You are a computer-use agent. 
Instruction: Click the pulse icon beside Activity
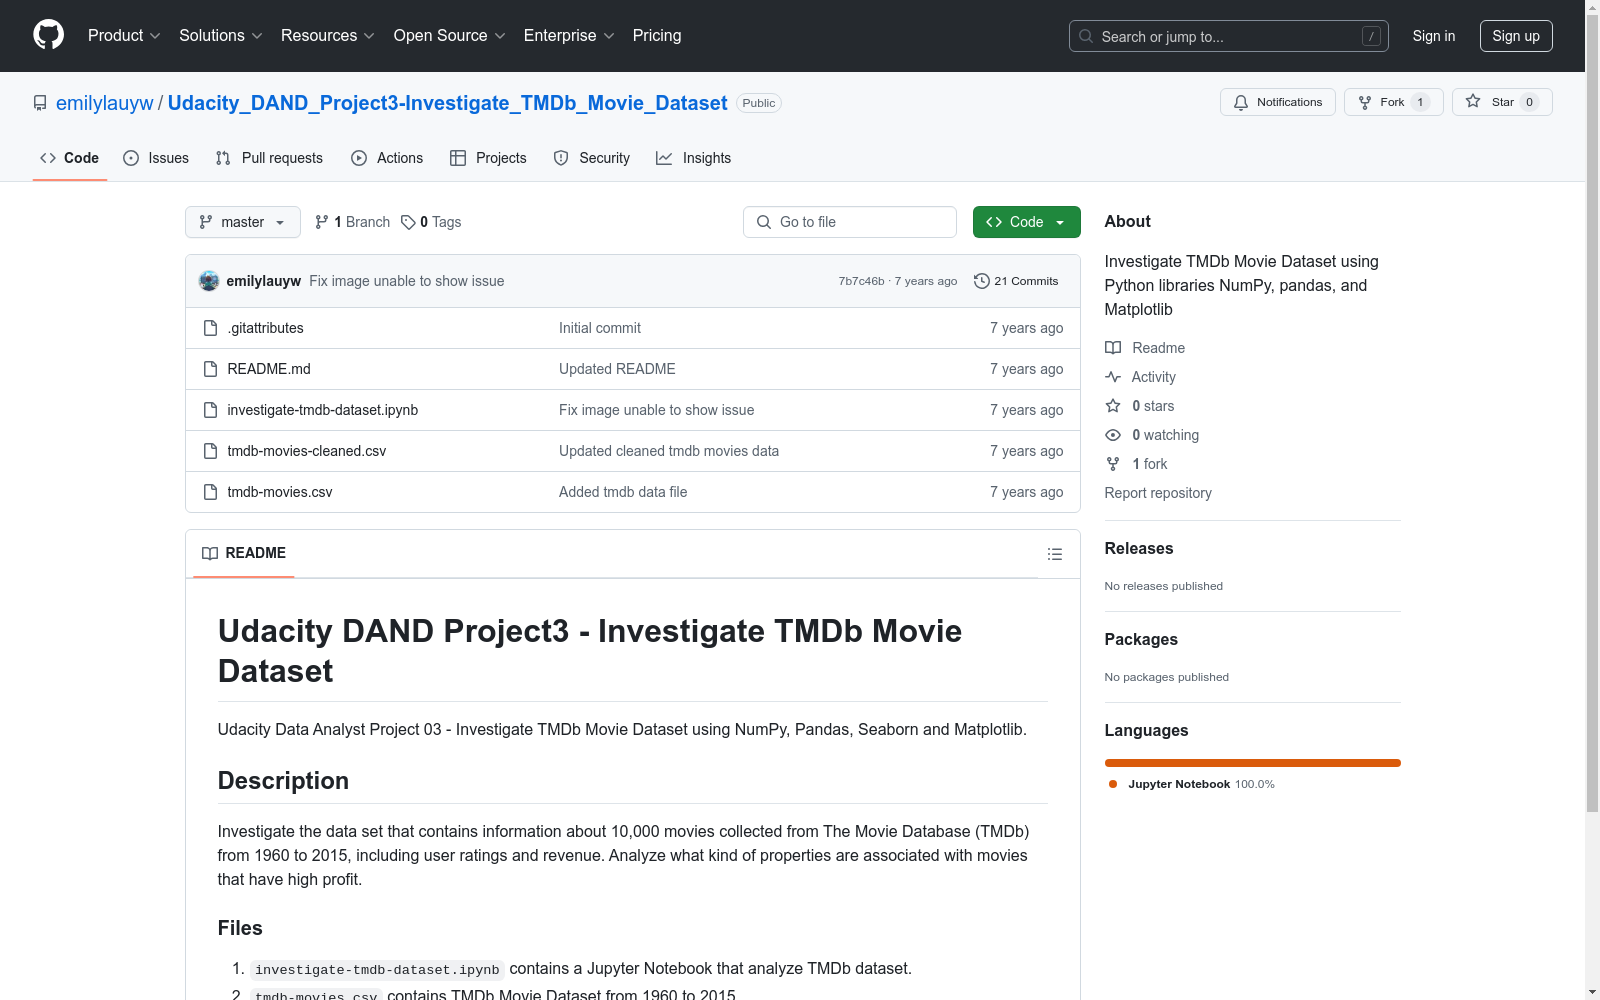[x=1113, y=377]
